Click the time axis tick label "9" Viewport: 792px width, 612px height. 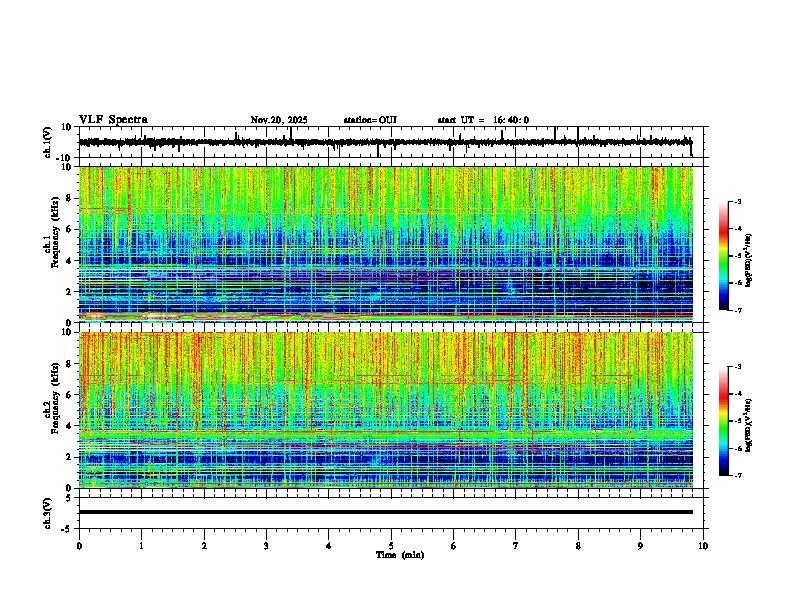click(x=640, y=546)
